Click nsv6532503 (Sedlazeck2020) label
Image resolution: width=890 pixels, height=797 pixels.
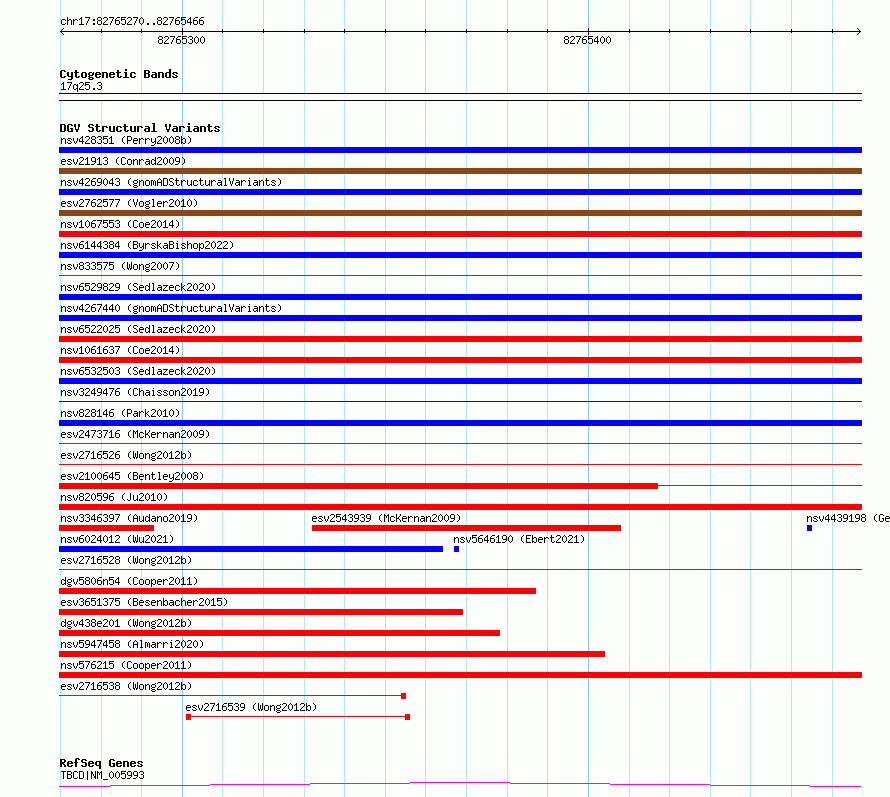point(138,371)
